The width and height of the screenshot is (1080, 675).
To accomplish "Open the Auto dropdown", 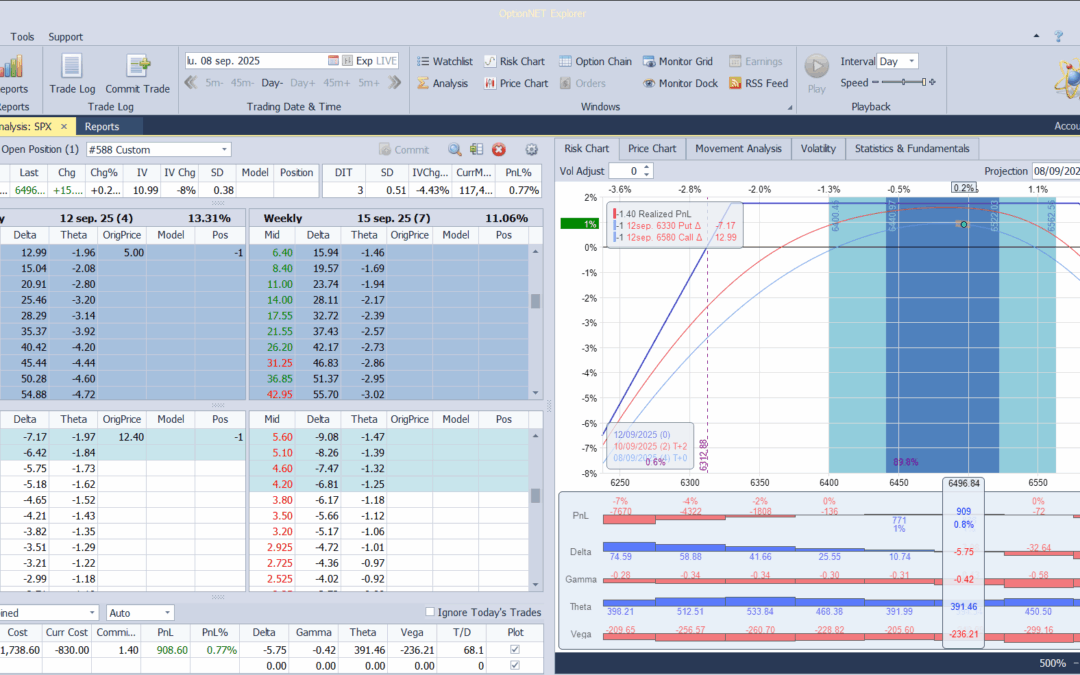I will [167, 612].
